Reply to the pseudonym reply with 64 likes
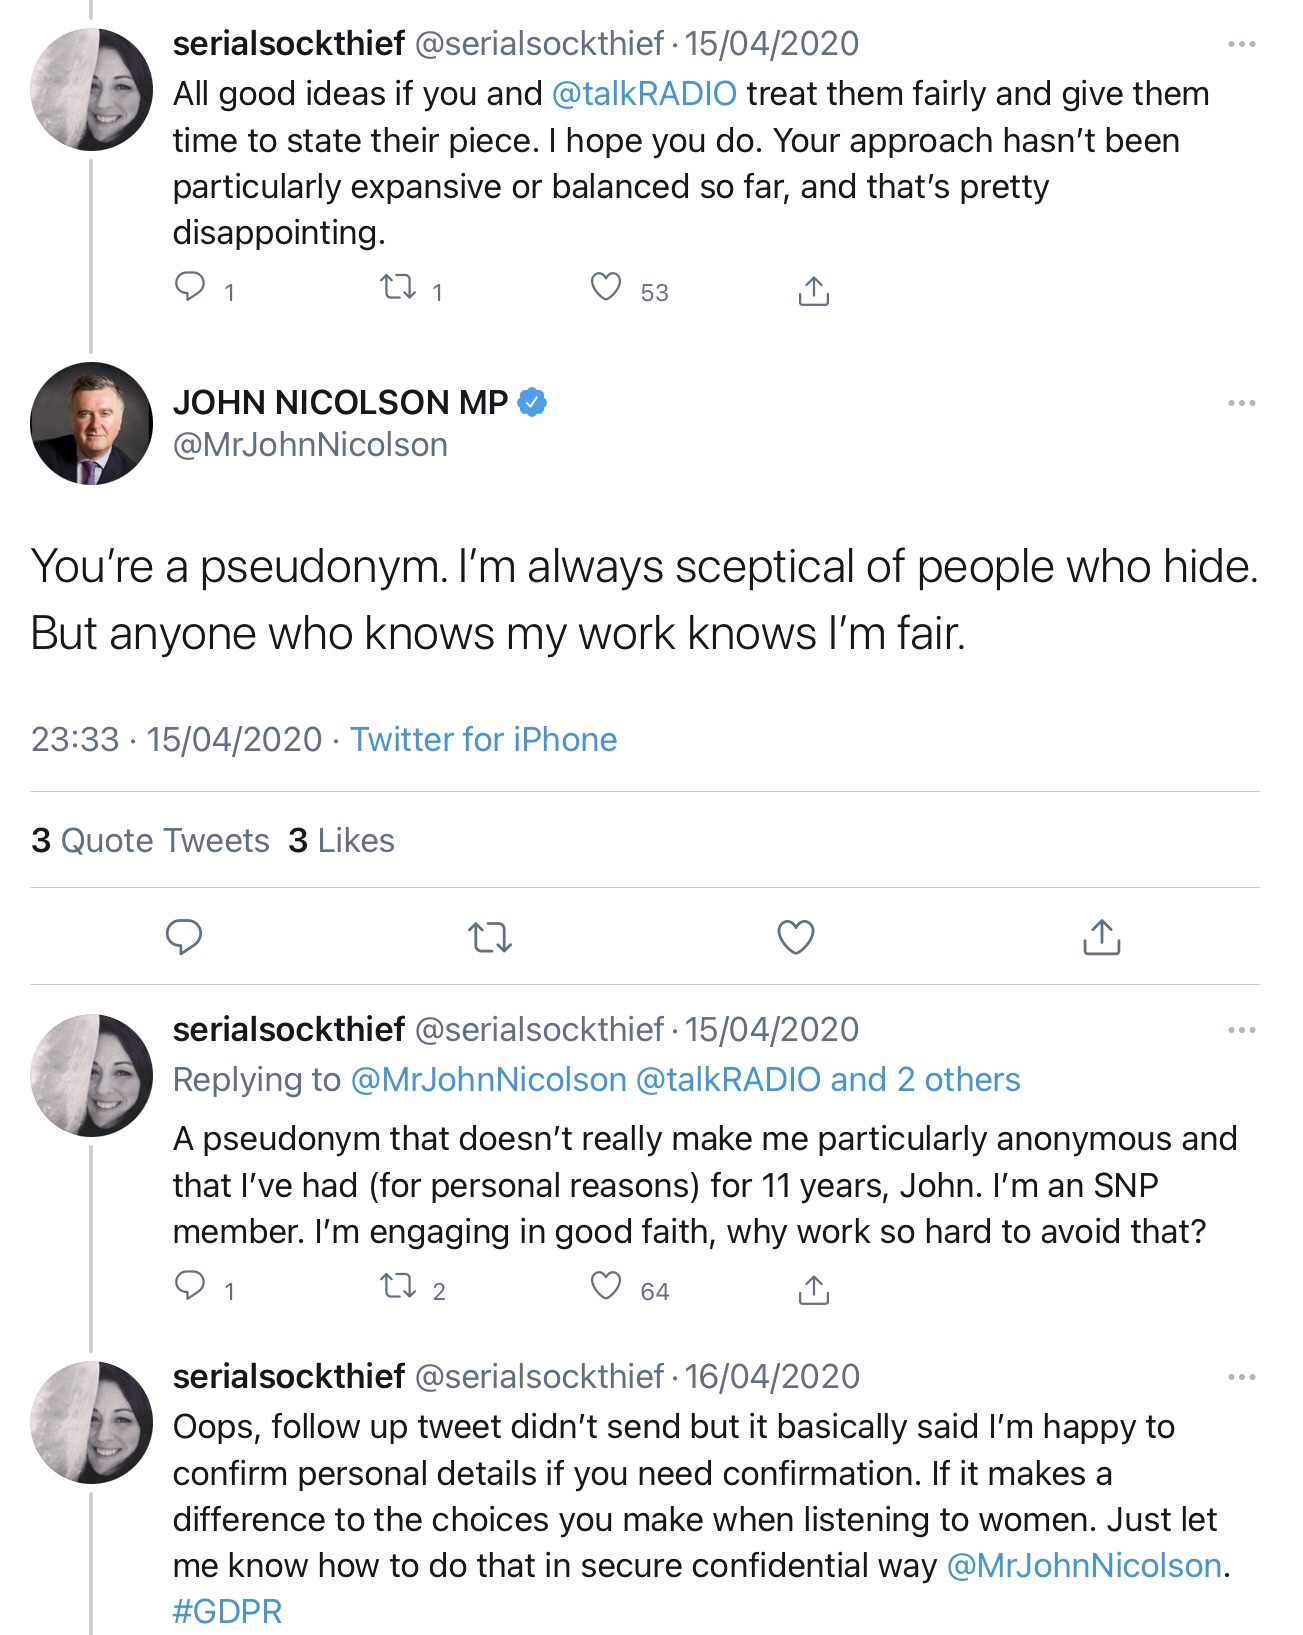Screen dimensions: 1303x1635 [190, 1286]
